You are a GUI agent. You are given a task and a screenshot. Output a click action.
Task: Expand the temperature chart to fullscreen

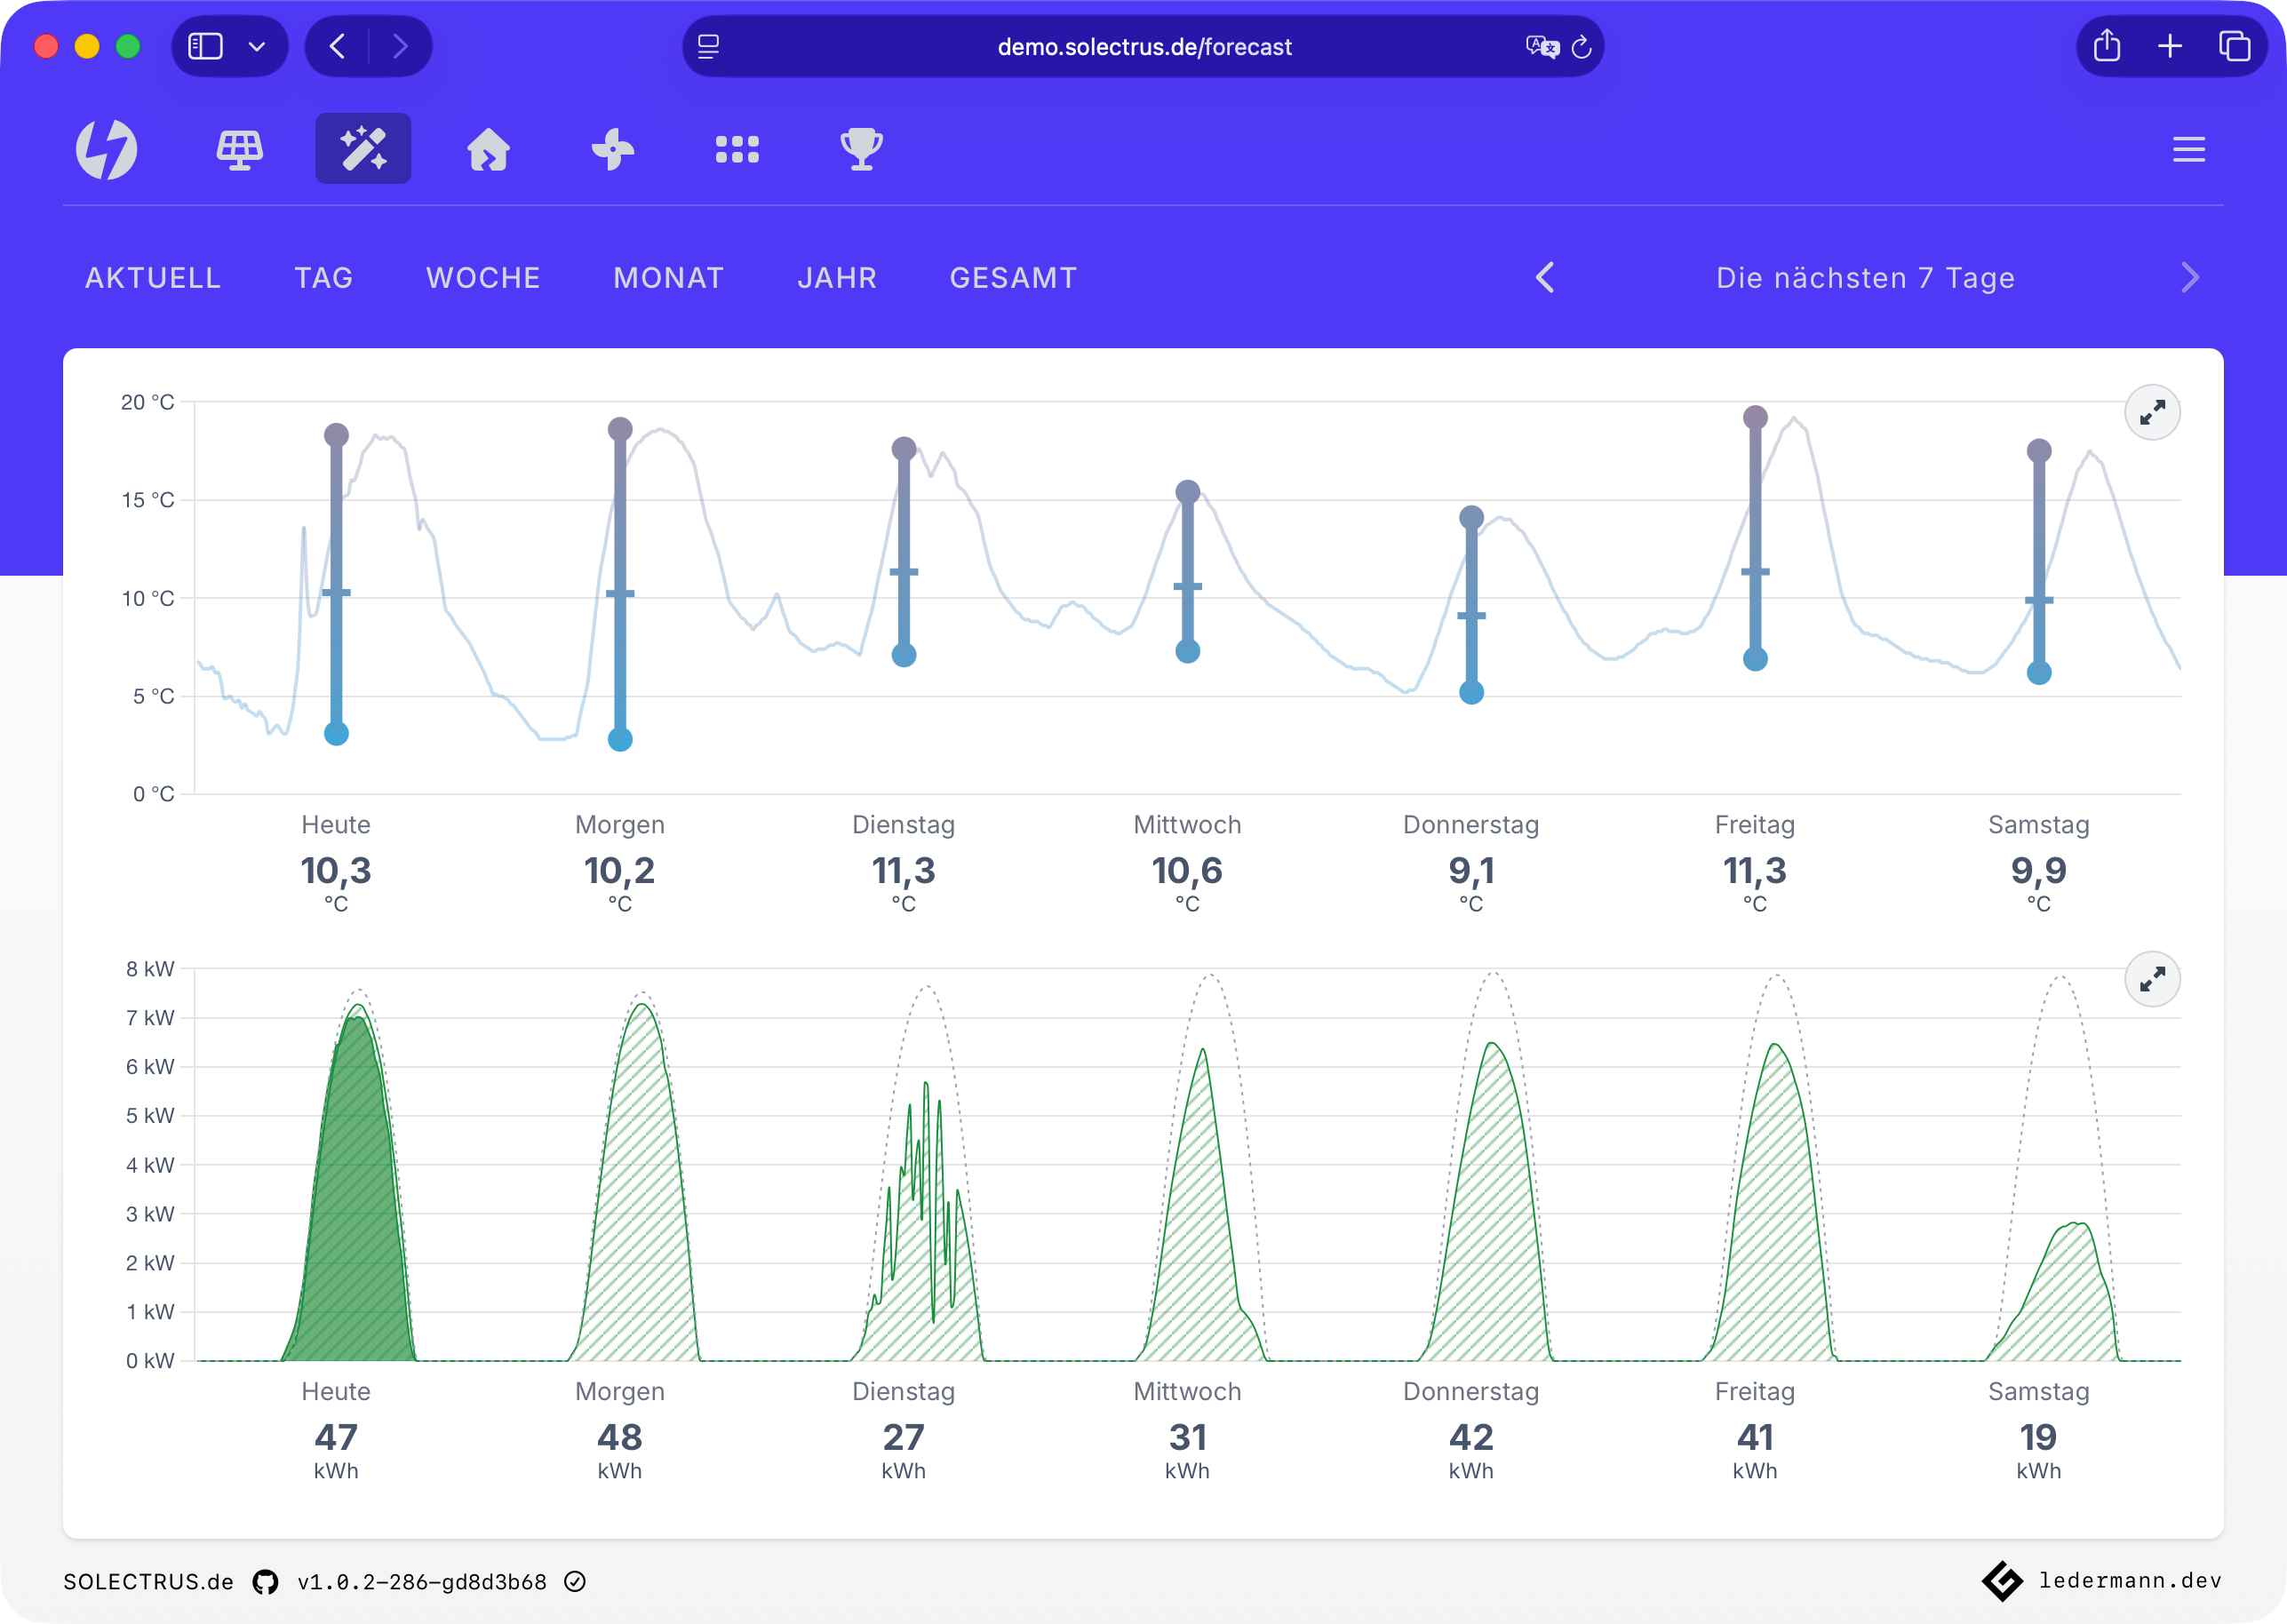tap(2152, 412)
